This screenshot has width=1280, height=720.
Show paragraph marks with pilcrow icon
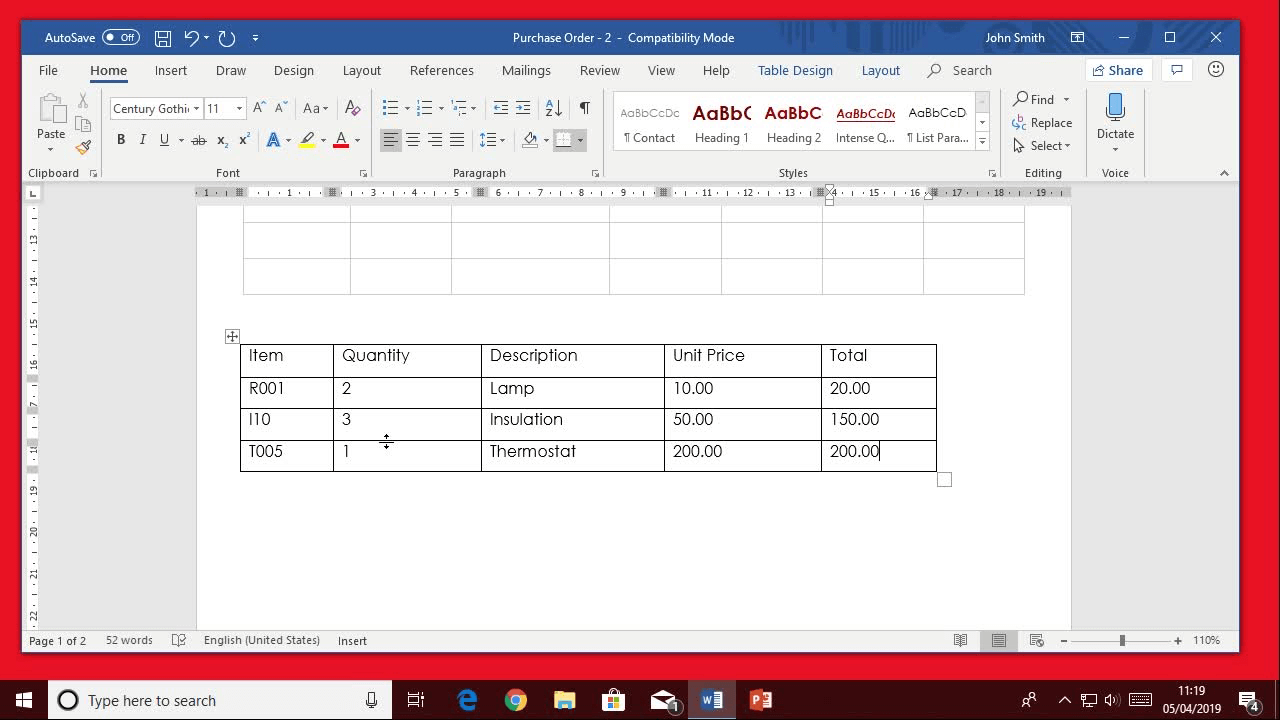(584, 108)
